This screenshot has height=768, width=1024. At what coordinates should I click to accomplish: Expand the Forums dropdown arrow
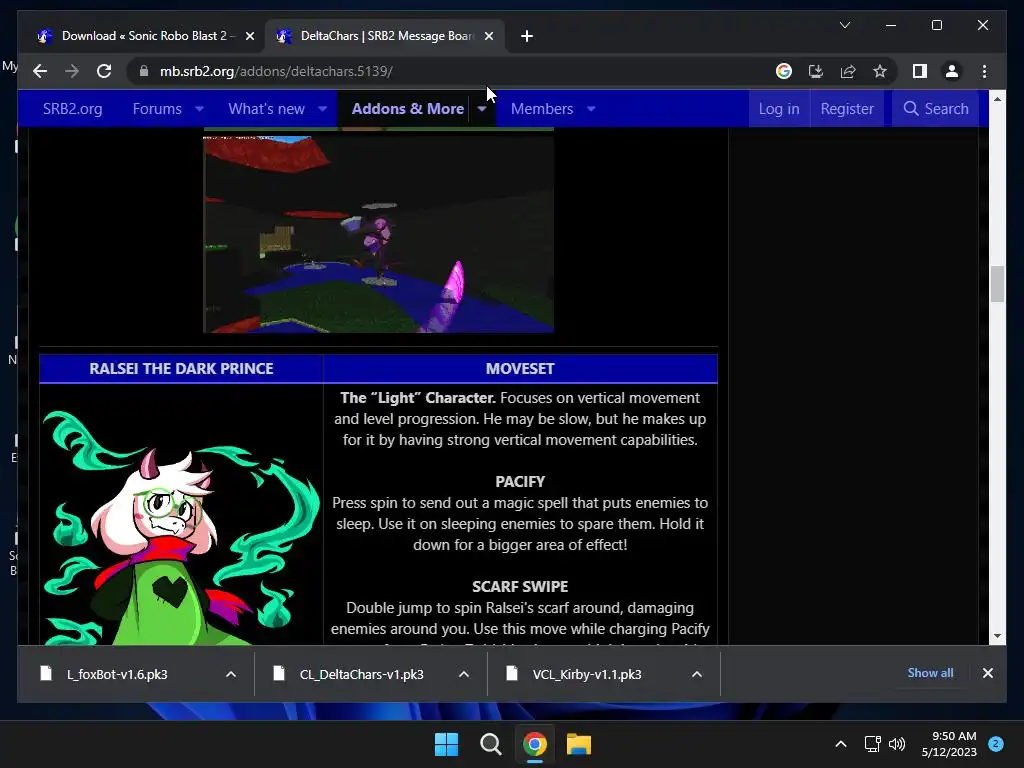point(199,108)
